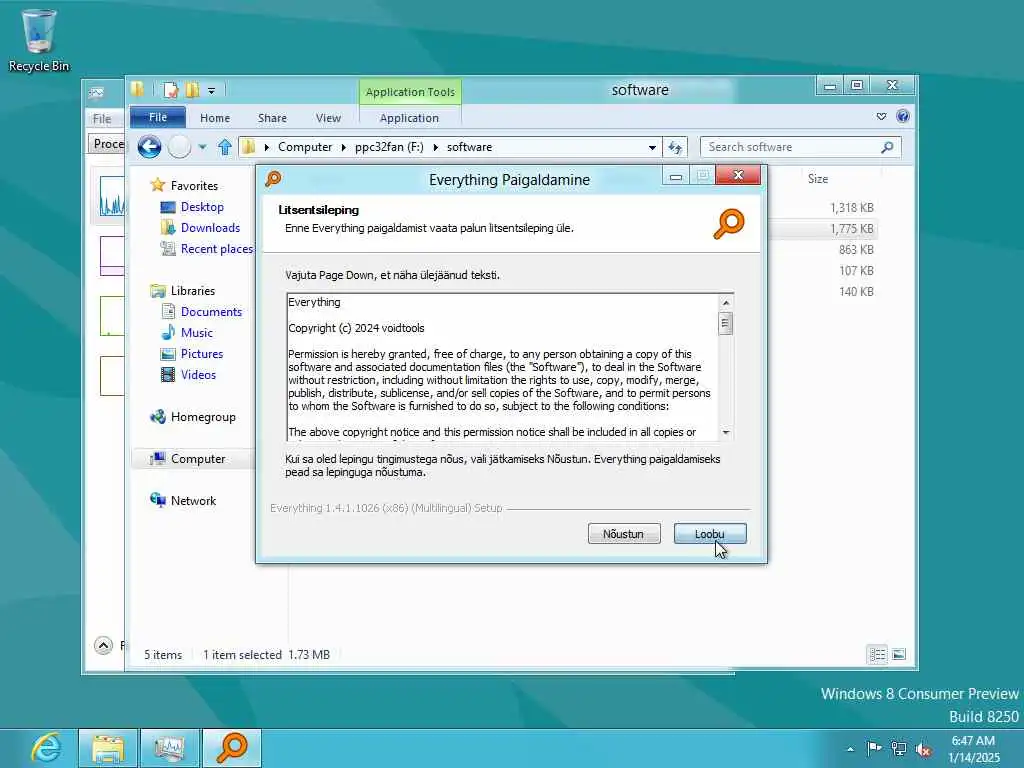The height and width of the screenshot is (768, 1024).
Task: Click the Size column header
Action: point(818,178)
